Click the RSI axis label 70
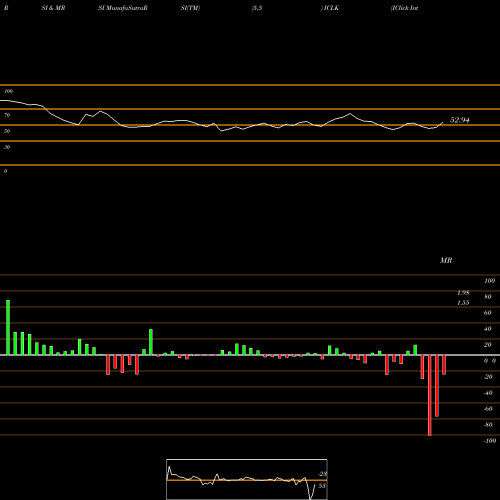500x500 pixels. [7, 115]
